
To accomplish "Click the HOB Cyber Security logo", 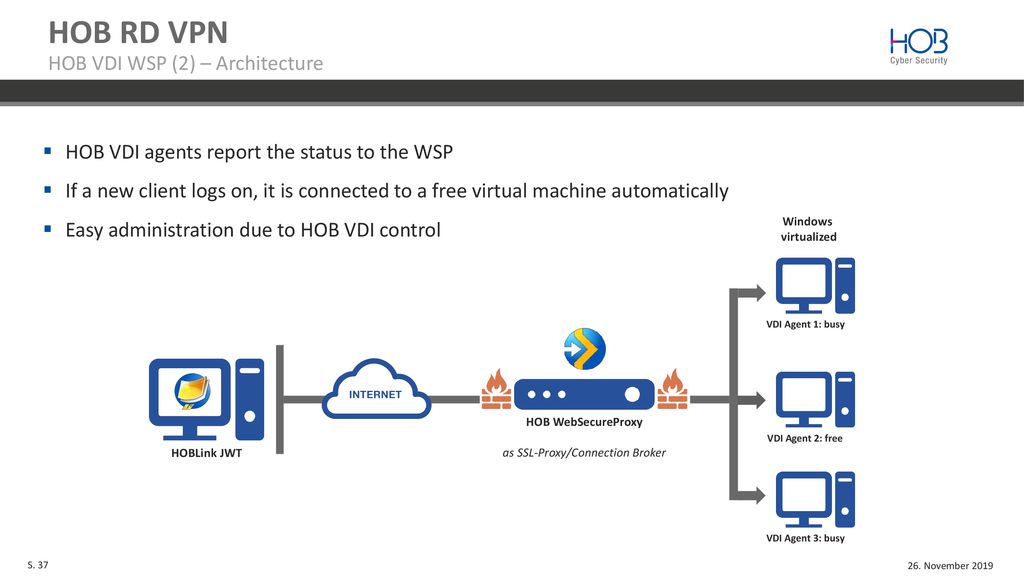I will point(918,46).
